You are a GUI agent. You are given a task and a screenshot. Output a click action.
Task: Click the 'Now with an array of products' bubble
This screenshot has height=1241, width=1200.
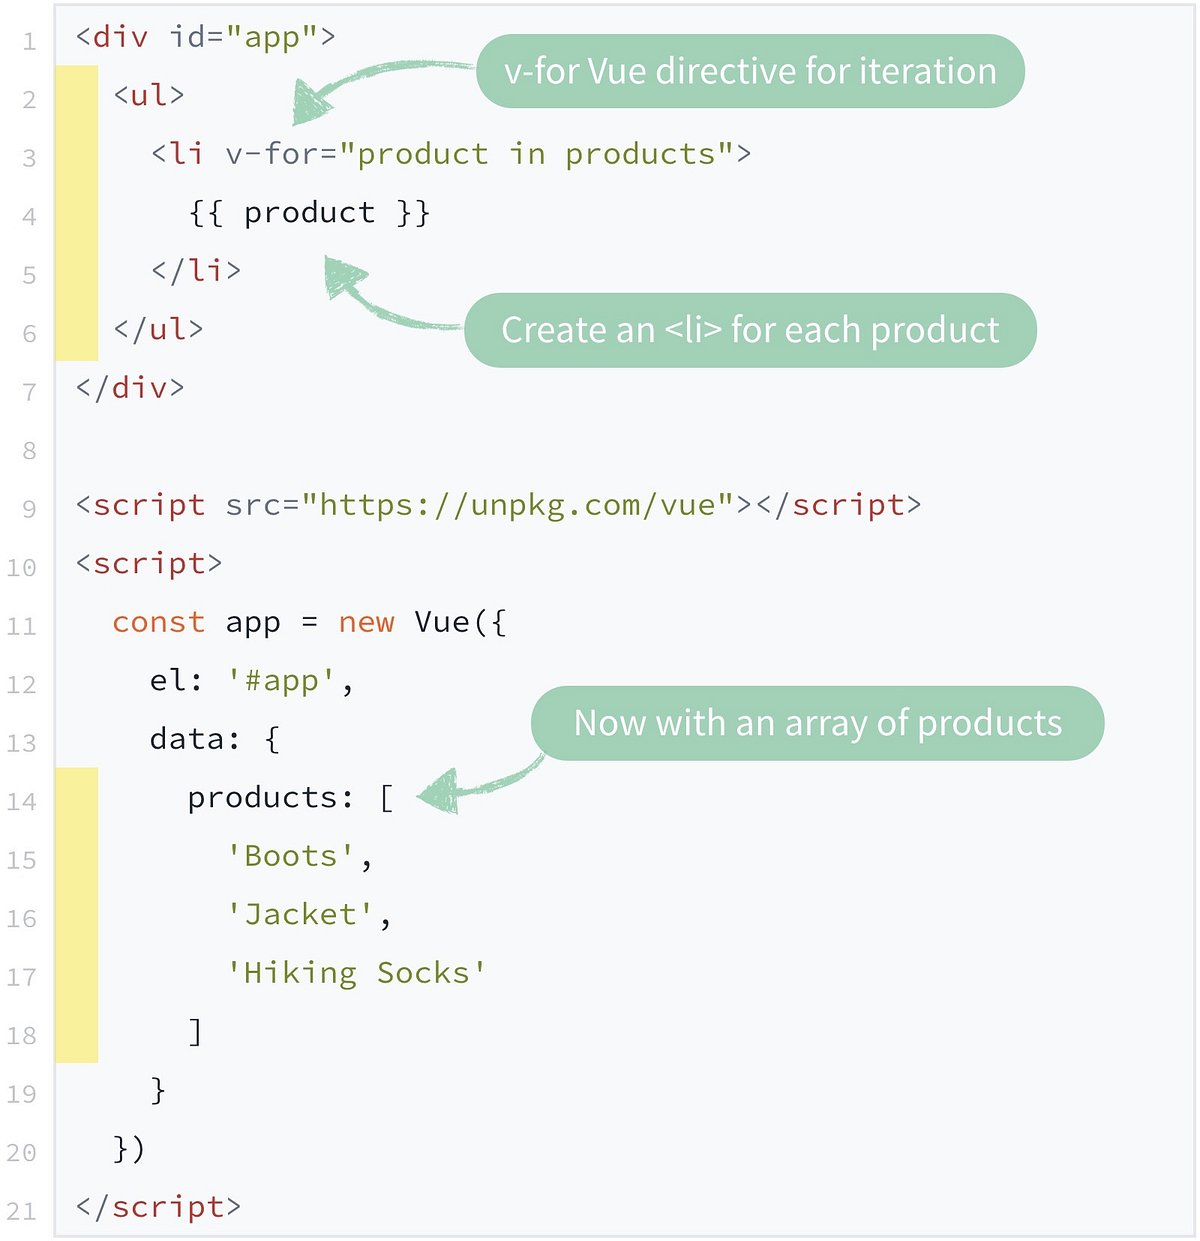pos(817,723)
